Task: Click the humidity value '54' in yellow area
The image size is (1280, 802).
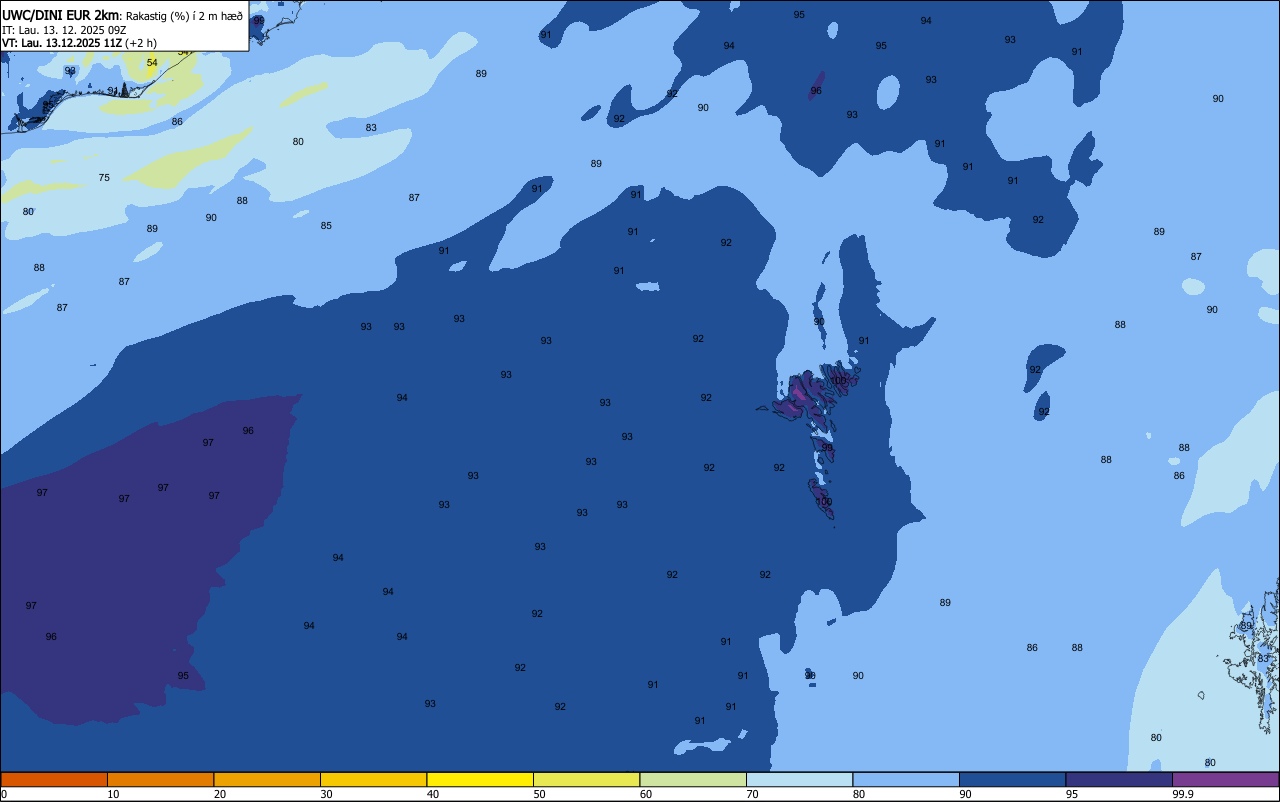Action: [152, 63]
